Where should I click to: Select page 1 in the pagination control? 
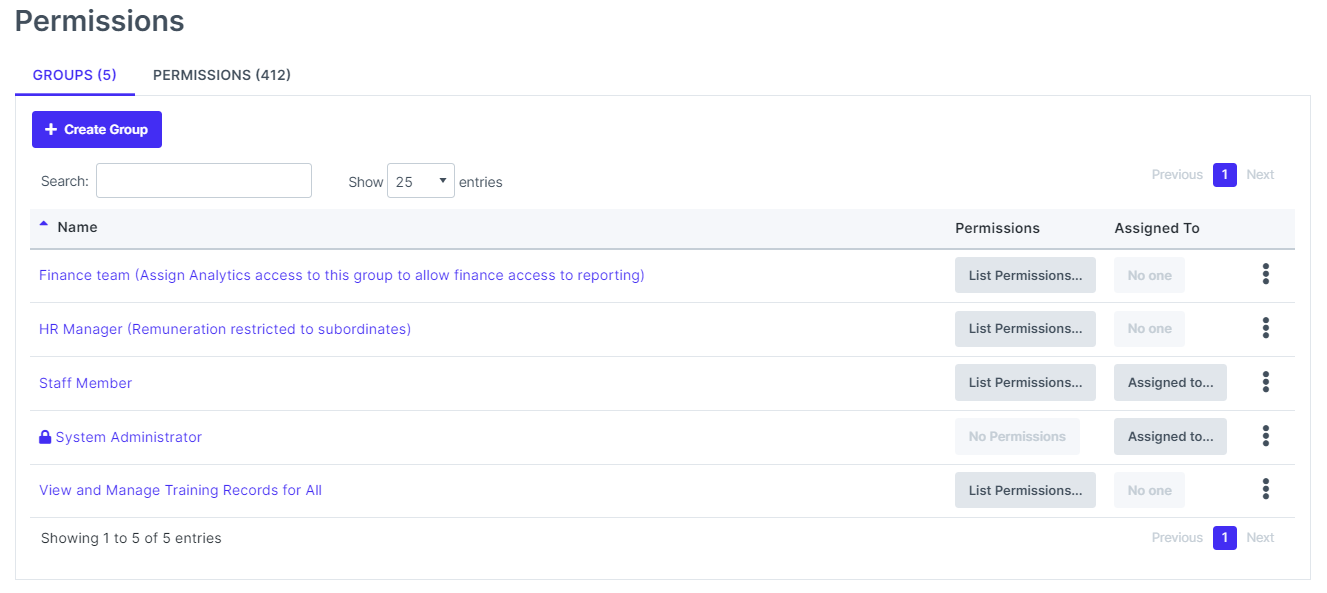tap(1224, 174)
